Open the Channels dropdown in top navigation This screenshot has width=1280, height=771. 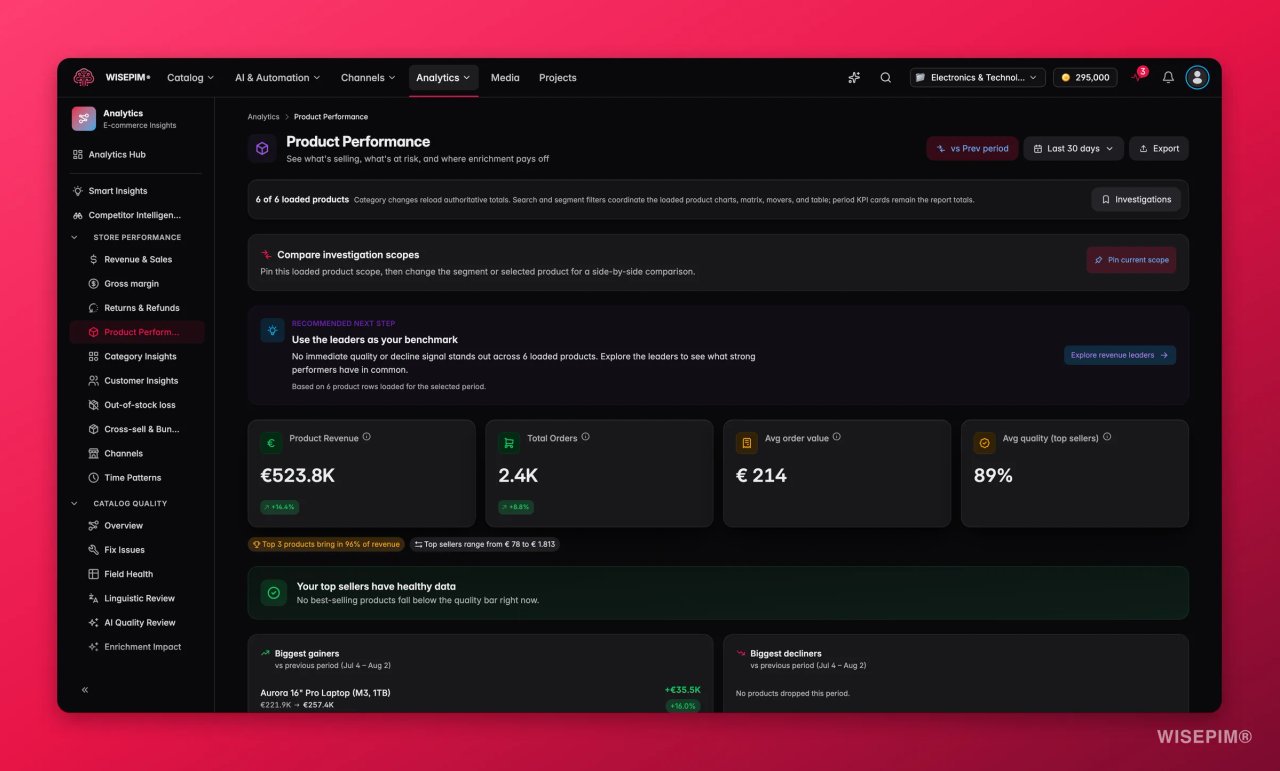click(368, 78)
